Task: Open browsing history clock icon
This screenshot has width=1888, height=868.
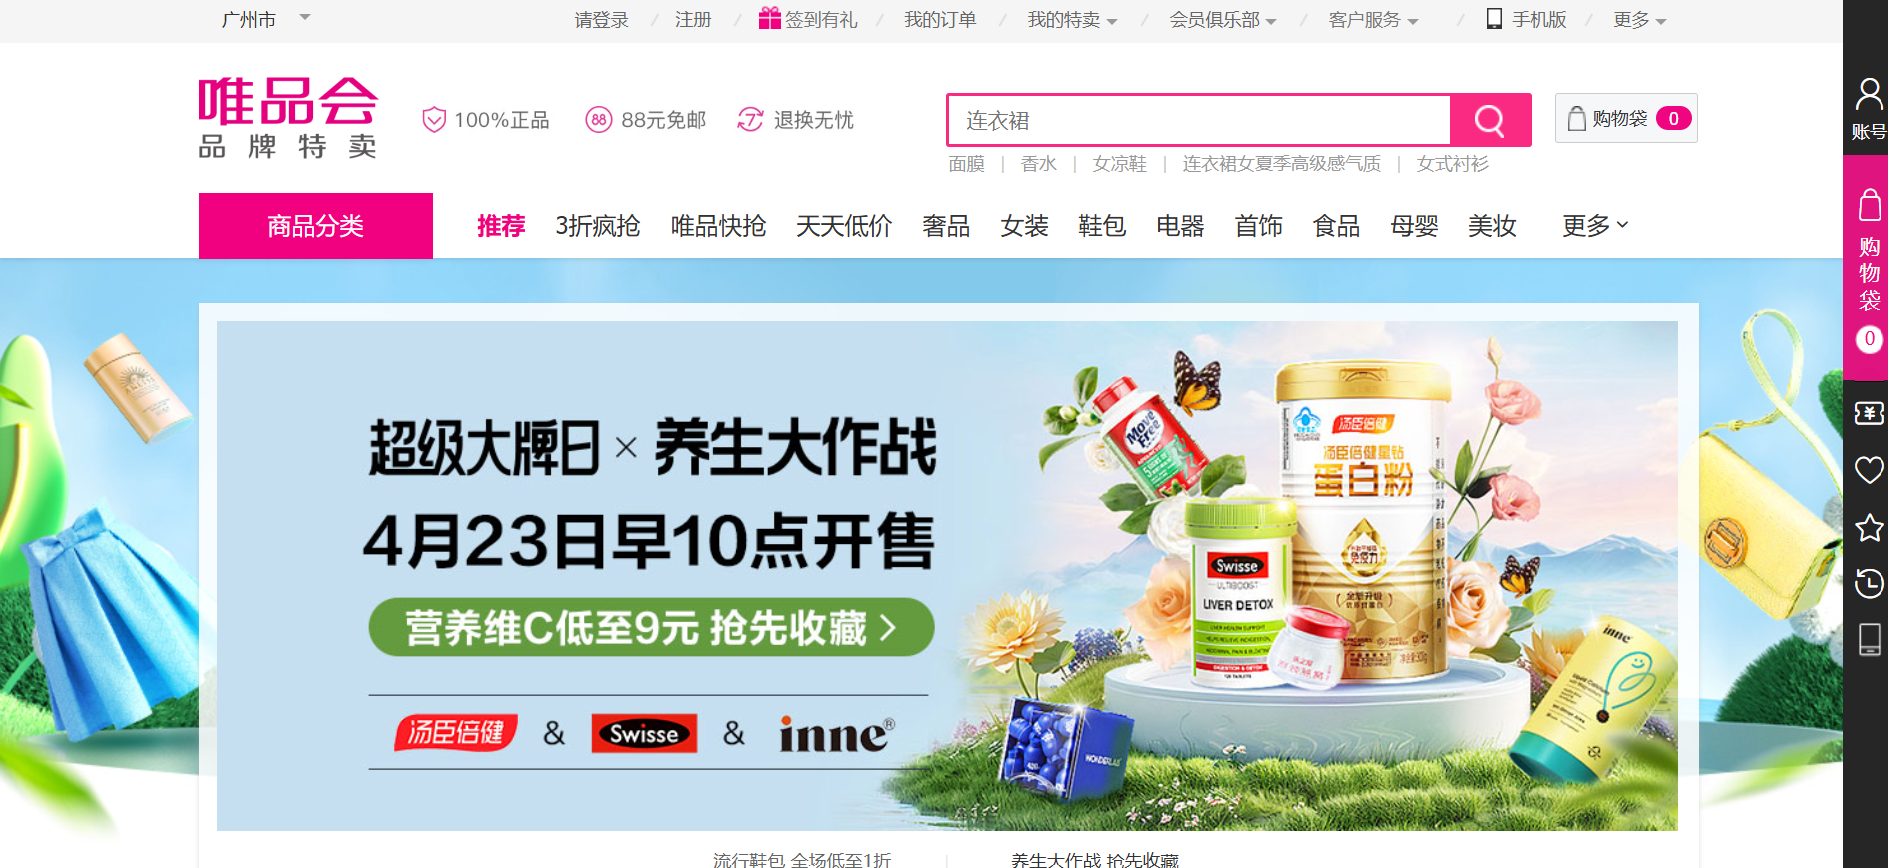Action: (1868, 583)
